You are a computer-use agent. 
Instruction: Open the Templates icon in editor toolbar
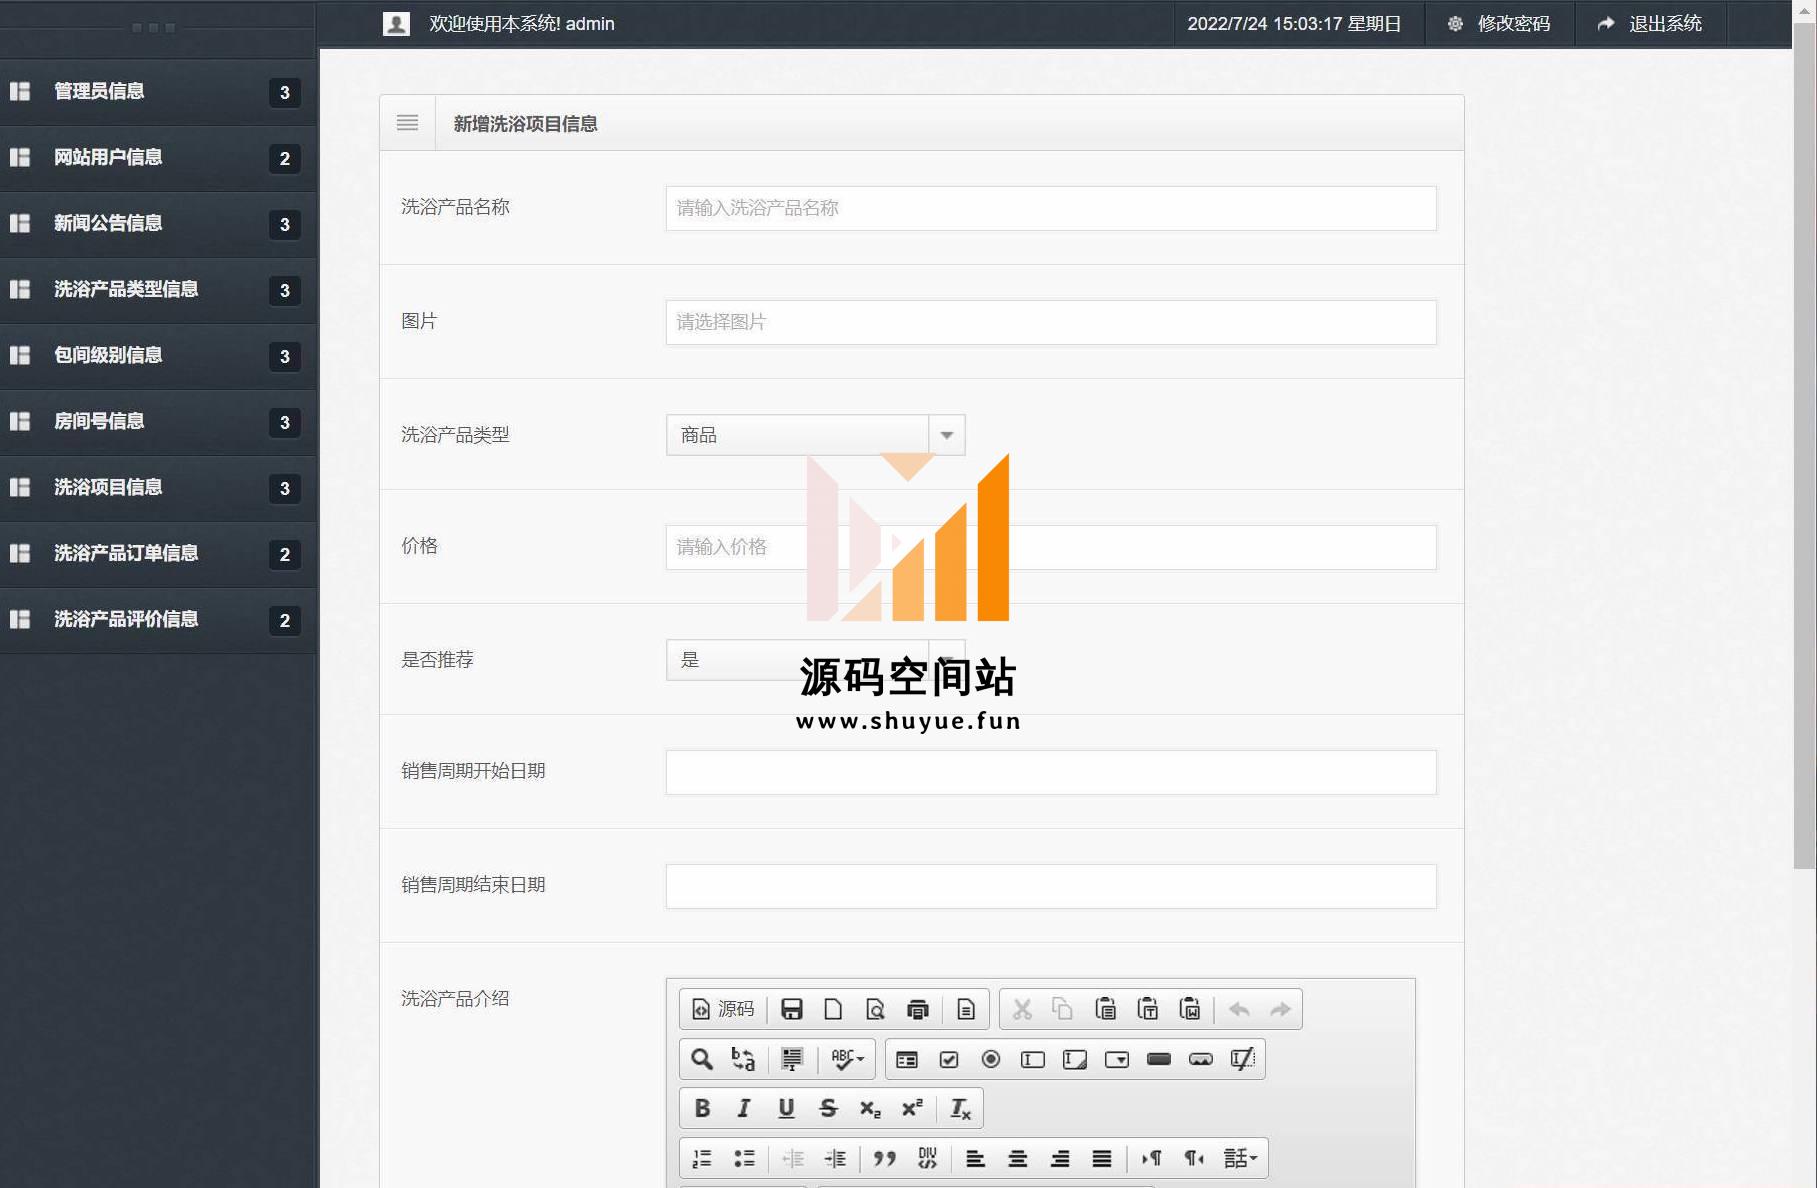pos(966,1009)
